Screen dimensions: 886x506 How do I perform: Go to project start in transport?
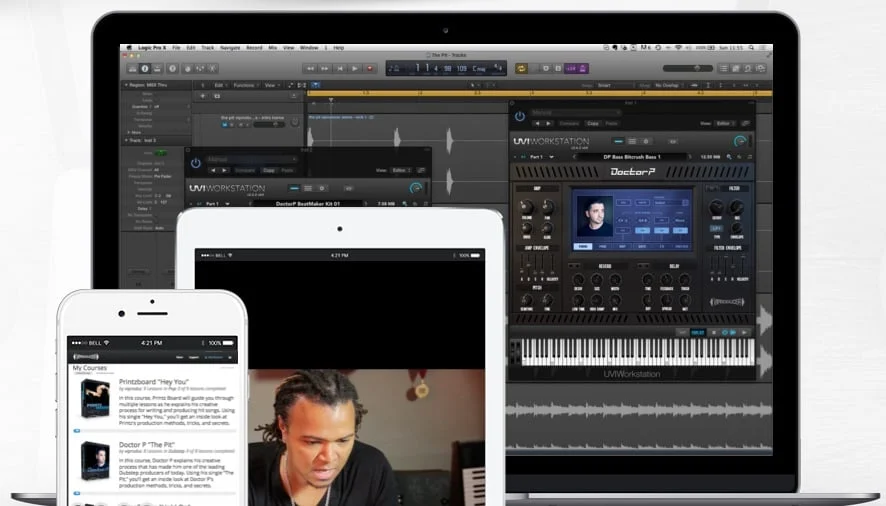(x=340, y=68)
